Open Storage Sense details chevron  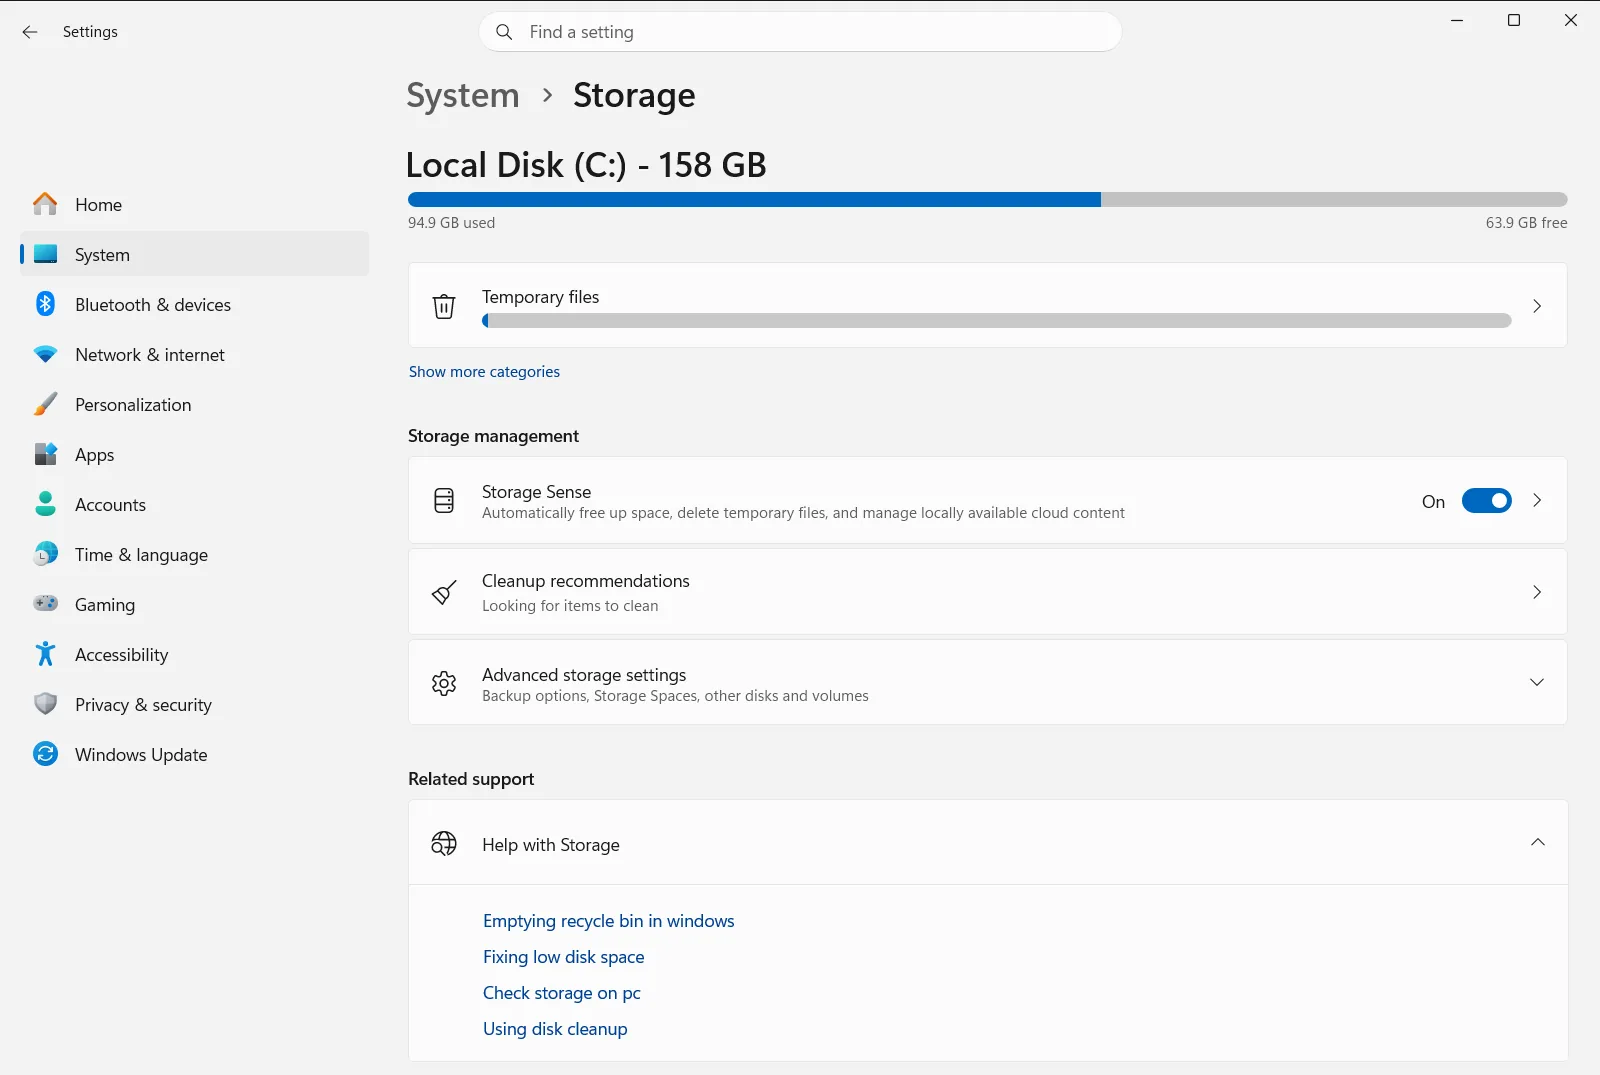tap(1537, 501)
